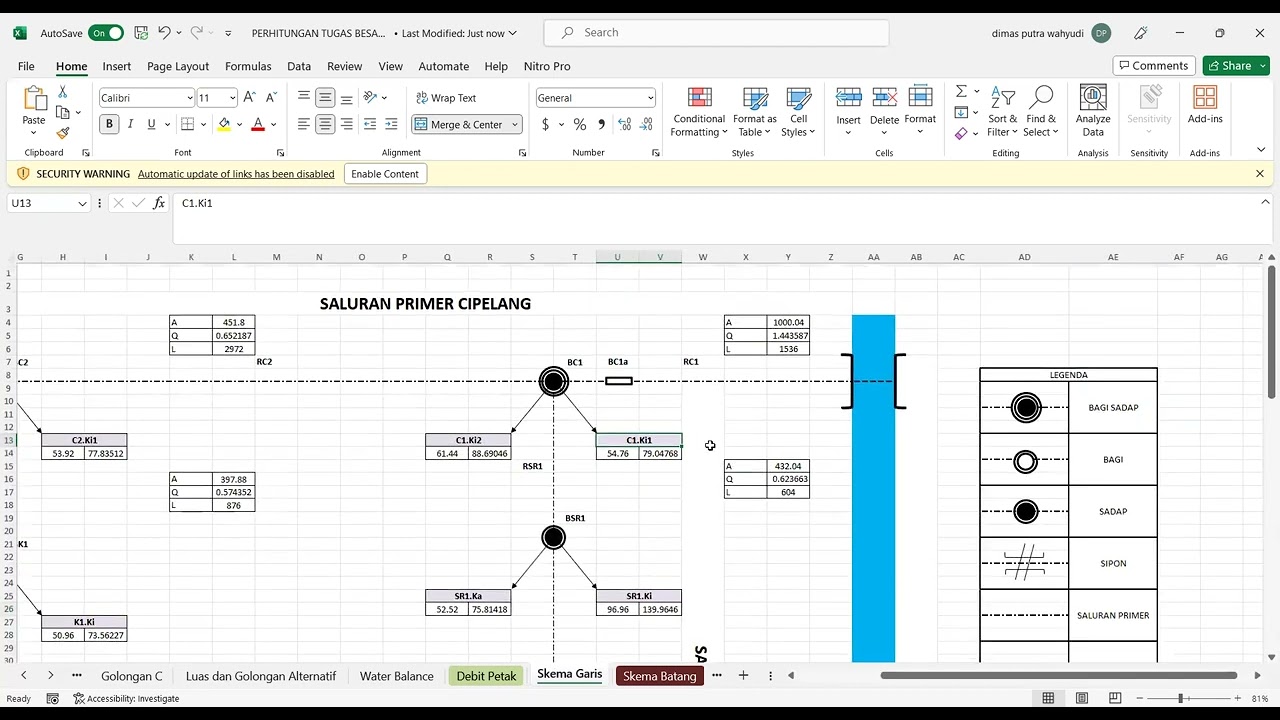Open Find & Select
This screenshot has width=1280, height=720.
tap(1040, 112)
